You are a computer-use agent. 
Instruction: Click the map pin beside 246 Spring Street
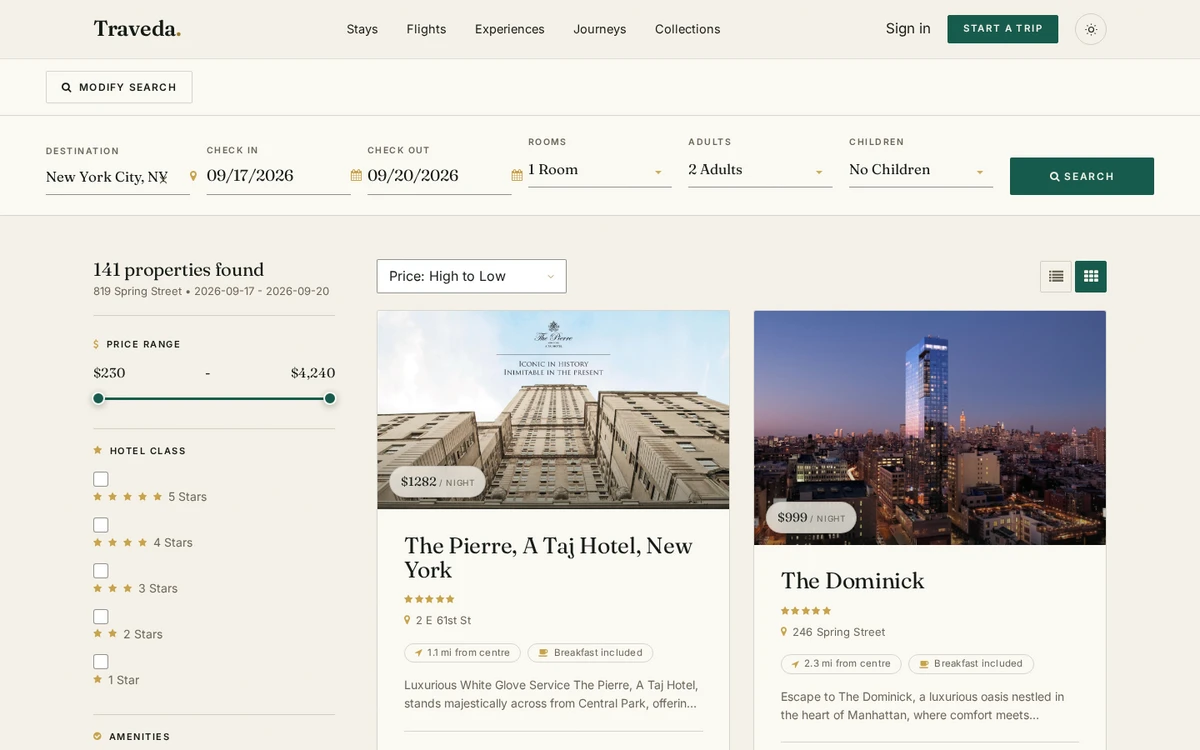784,632
